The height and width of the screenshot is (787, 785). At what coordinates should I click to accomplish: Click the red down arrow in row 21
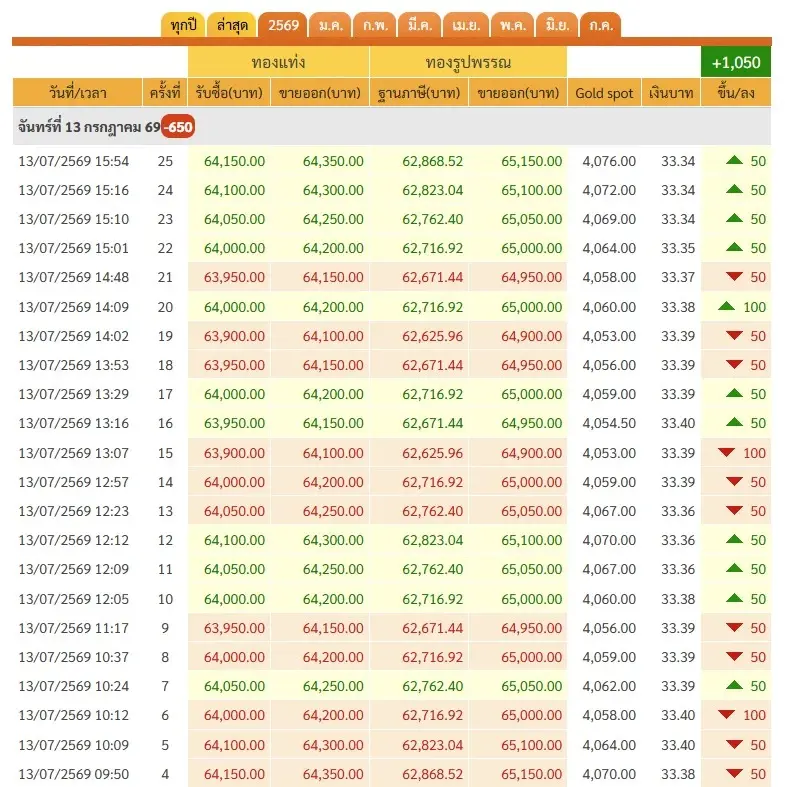click(734, 276)
